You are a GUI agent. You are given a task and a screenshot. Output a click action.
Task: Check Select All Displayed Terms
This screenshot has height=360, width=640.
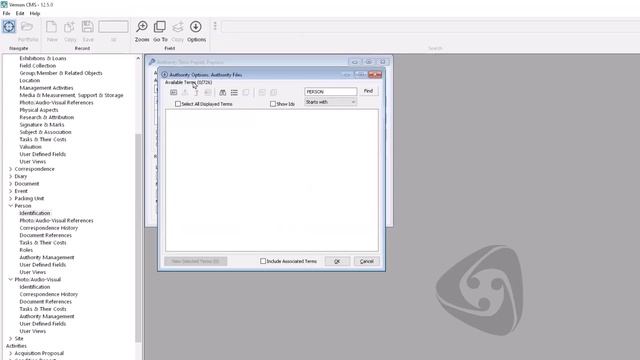point(178,104)
